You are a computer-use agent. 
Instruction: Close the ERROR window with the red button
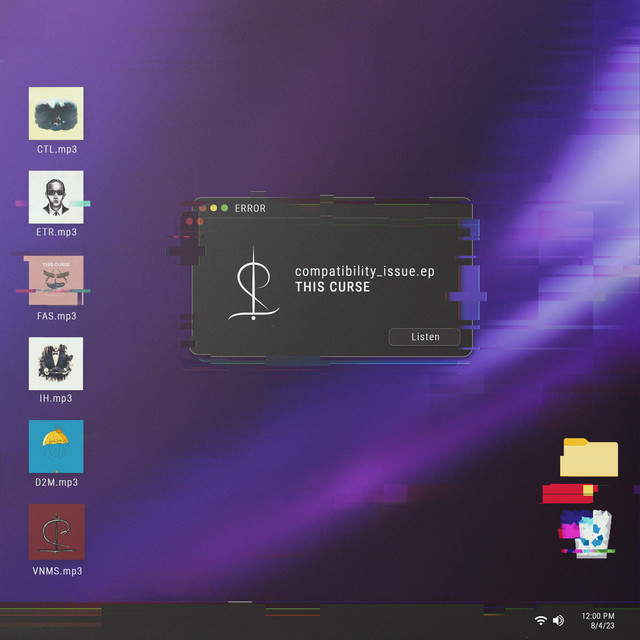tap(202, 208)
